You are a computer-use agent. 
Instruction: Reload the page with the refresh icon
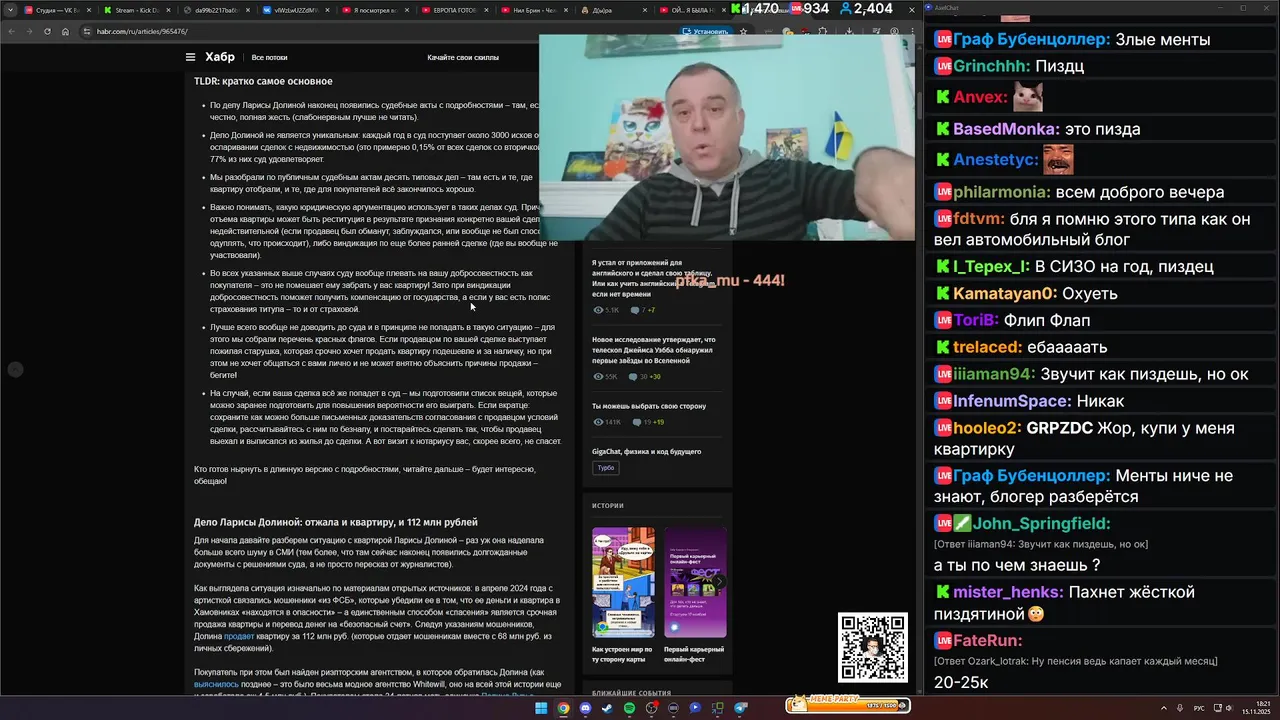pyautogui.click(x=47, y=31)
